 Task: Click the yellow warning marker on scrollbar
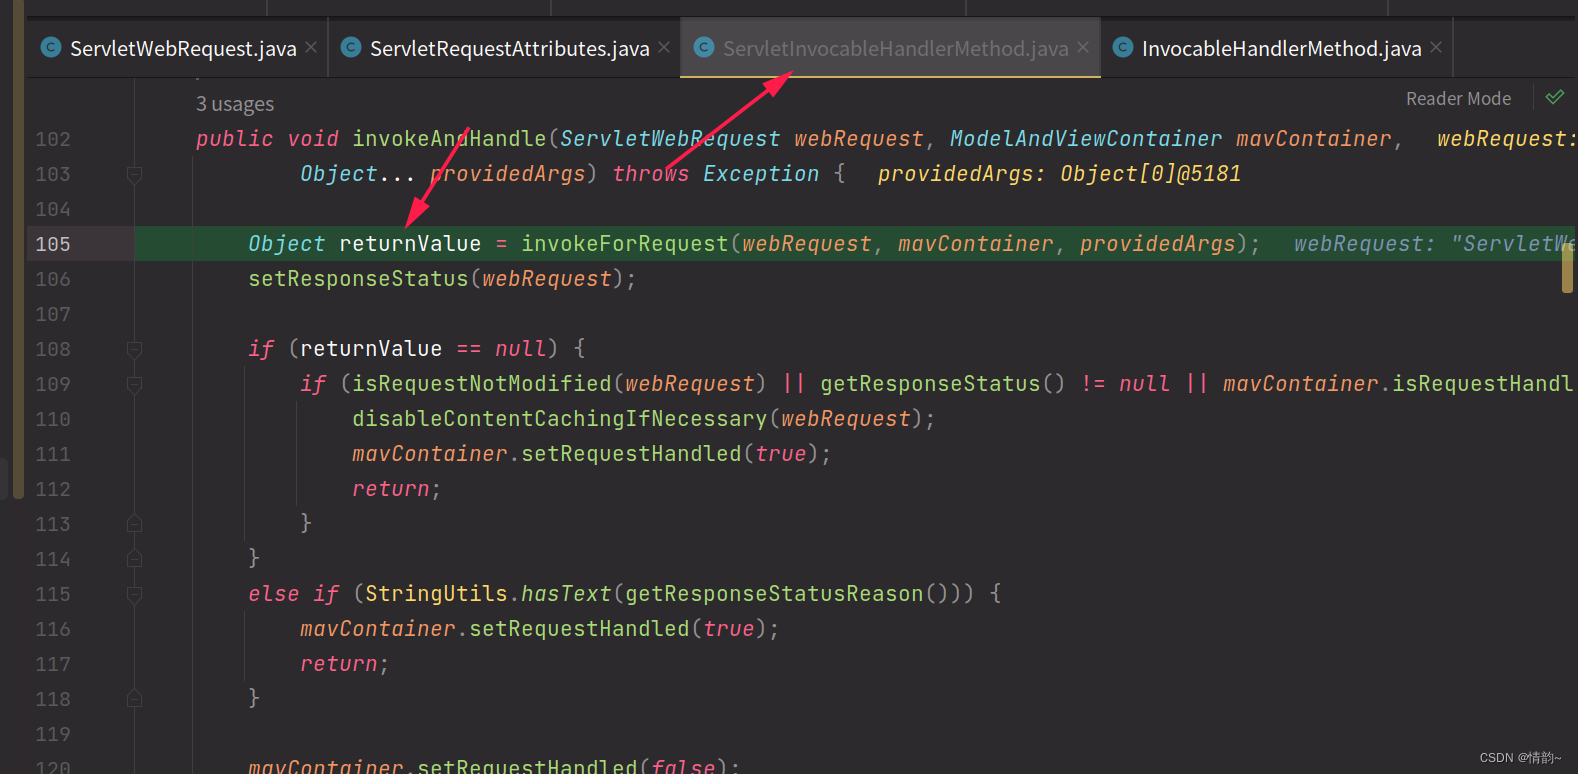tap(1567, 267)
